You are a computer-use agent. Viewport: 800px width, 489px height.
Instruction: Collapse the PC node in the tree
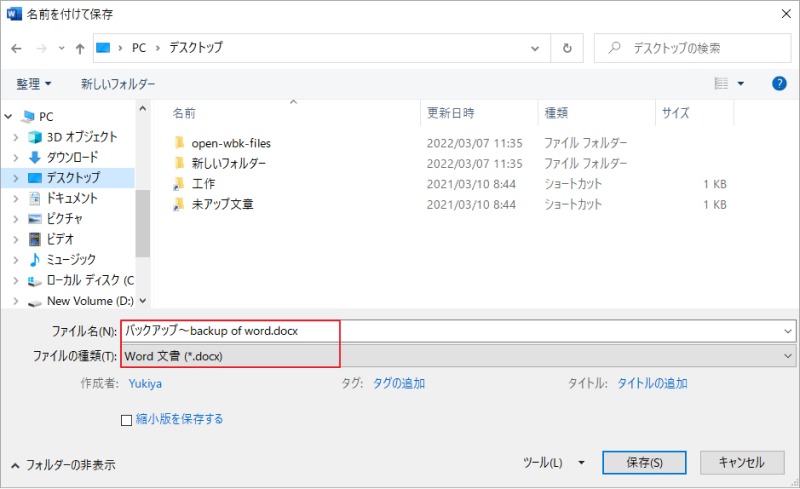pyautogui.click(x=8, y=117)
